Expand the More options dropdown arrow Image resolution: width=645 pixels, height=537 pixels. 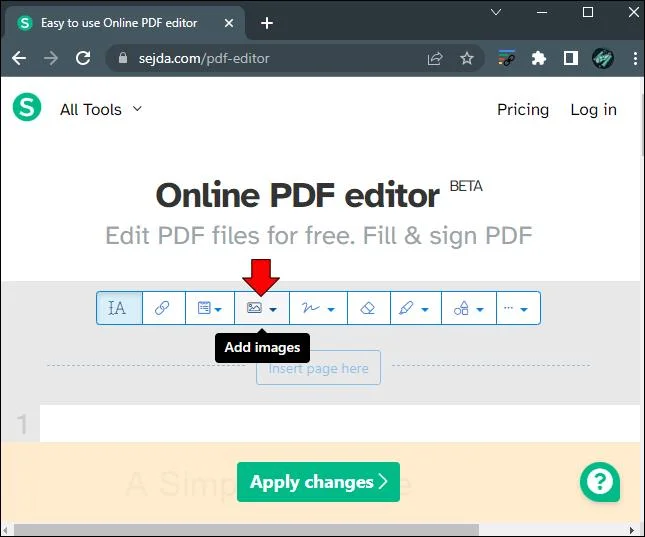pos(524,309)
